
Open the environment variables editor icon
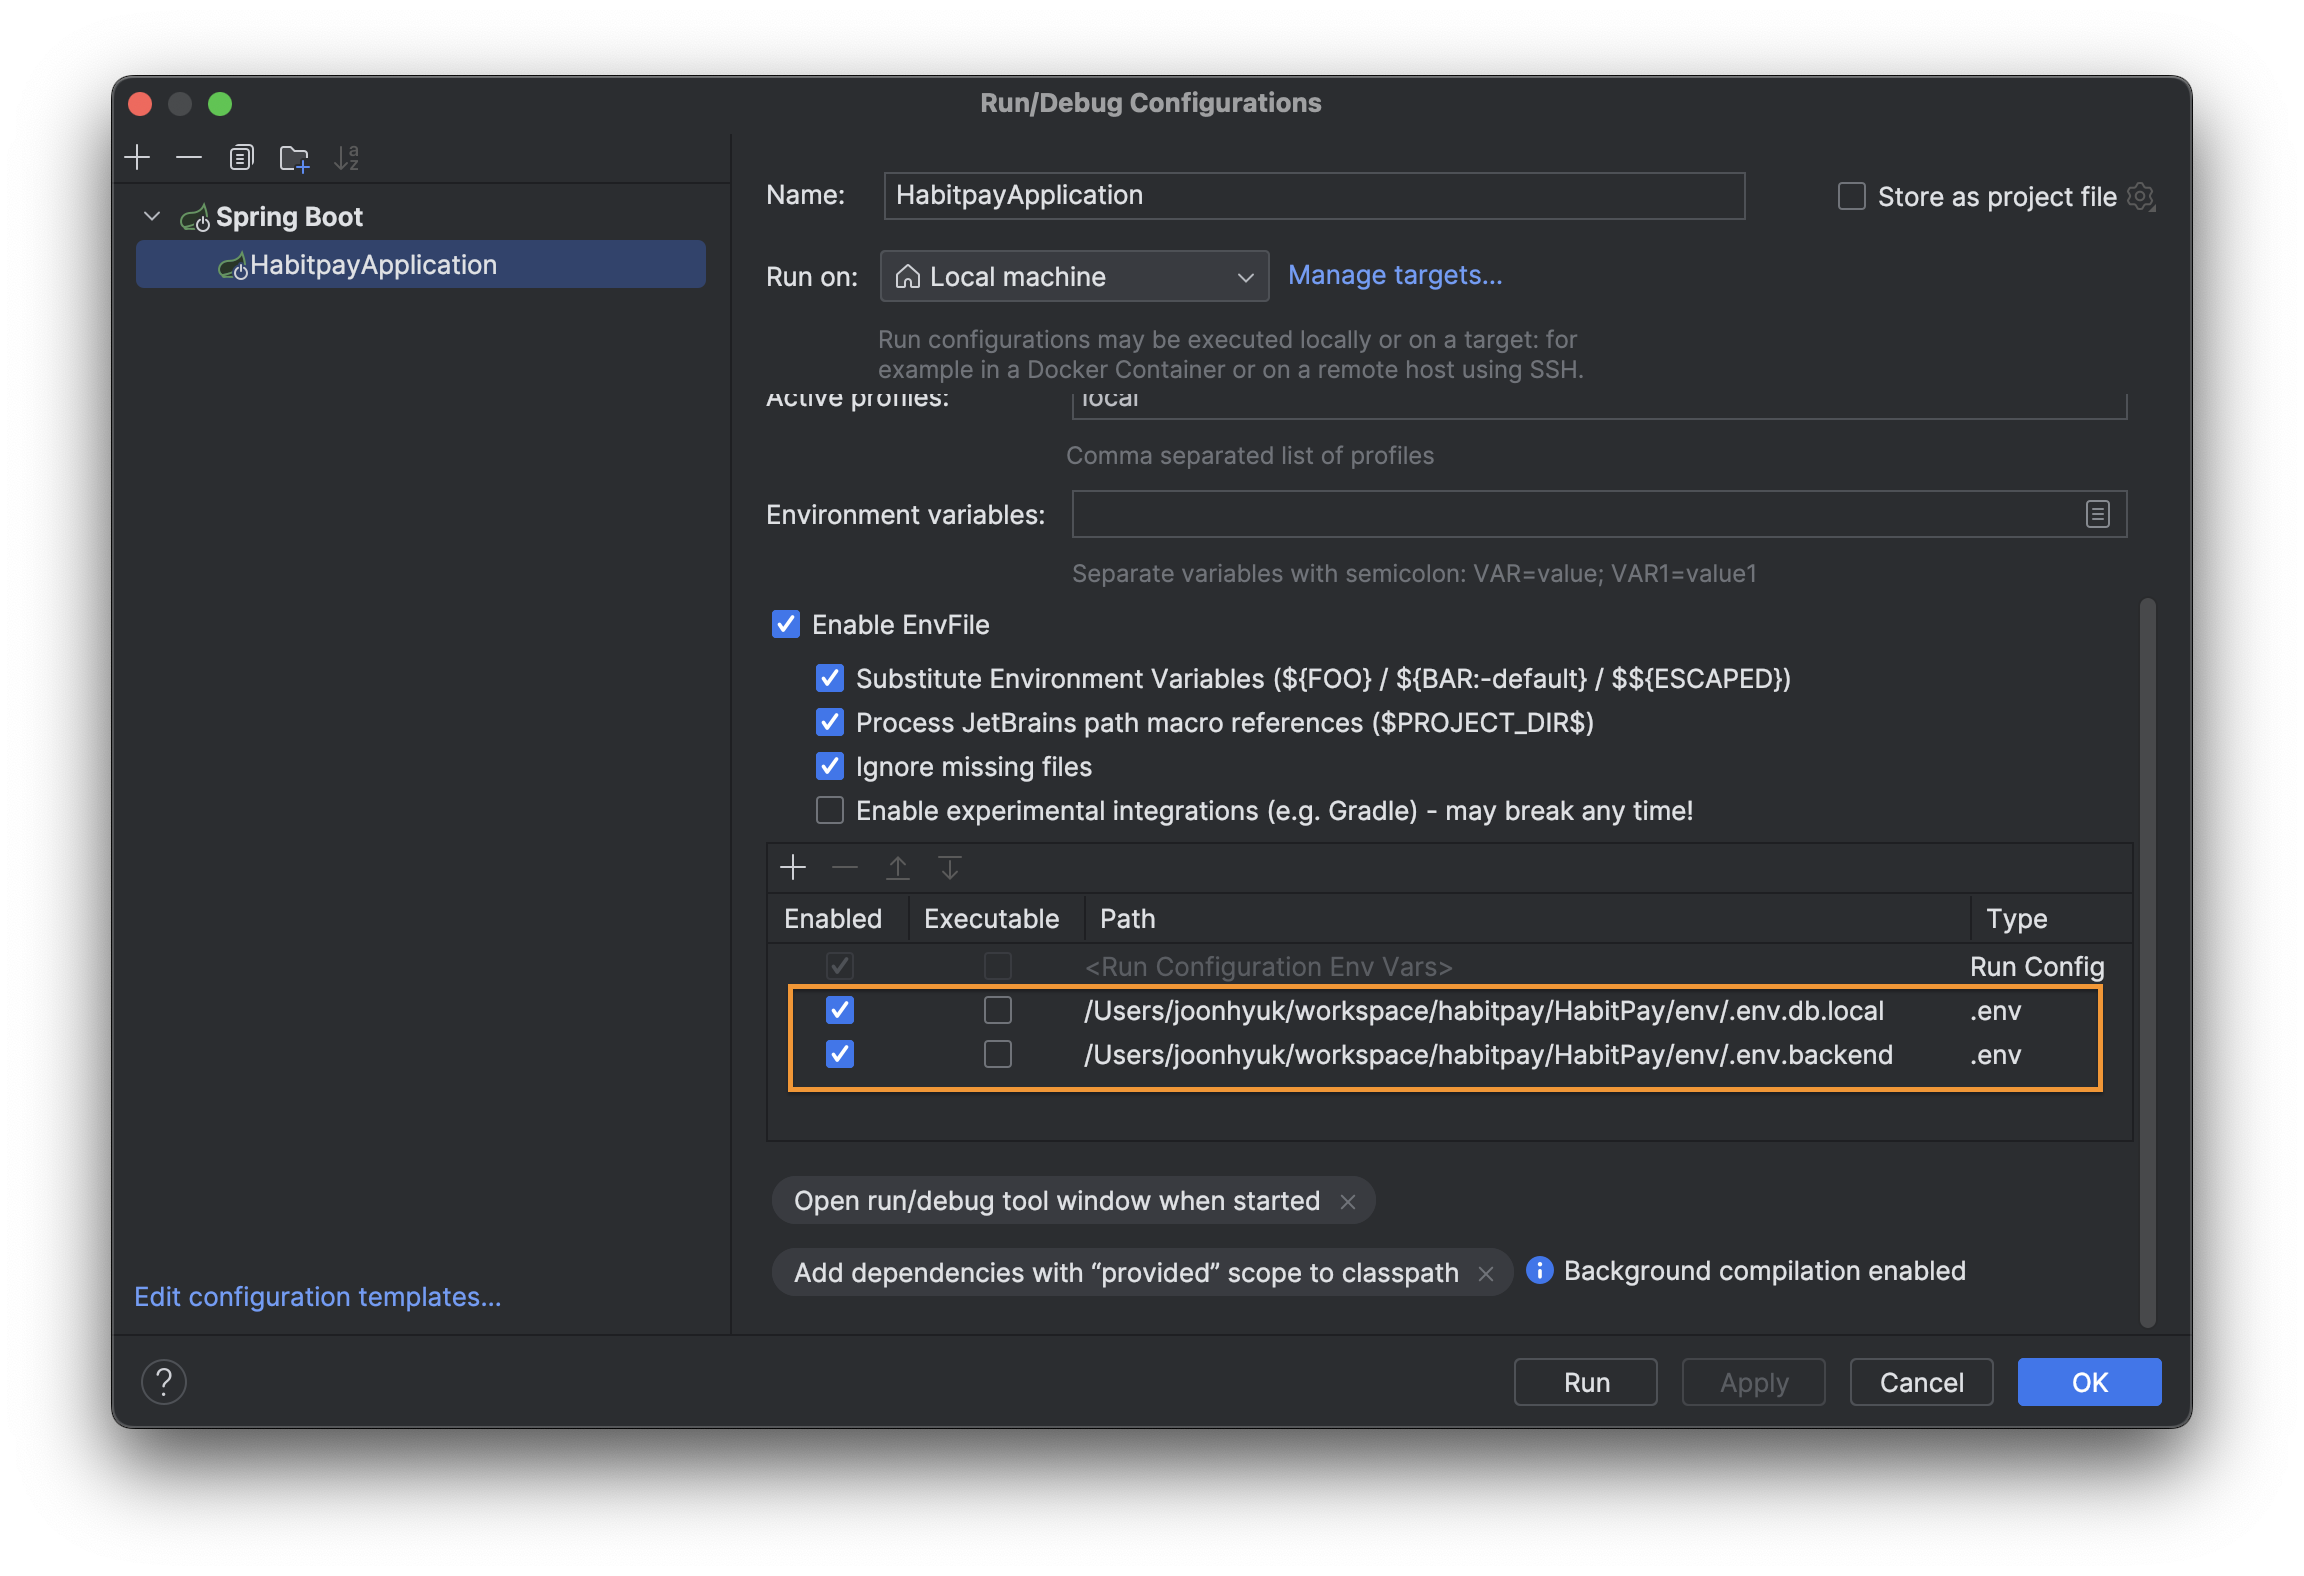tap(2097, 514)
